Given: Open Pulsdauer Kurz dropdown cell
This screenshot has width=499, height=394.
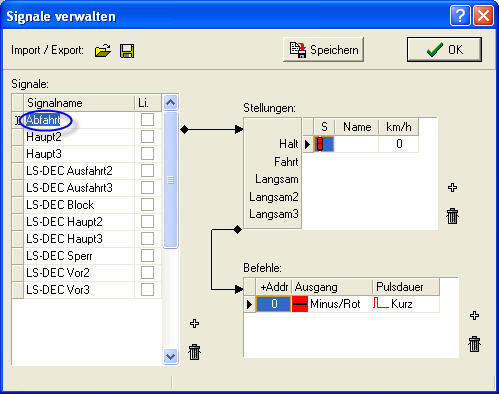Looking at the screenshot, I should click(406, 304).
